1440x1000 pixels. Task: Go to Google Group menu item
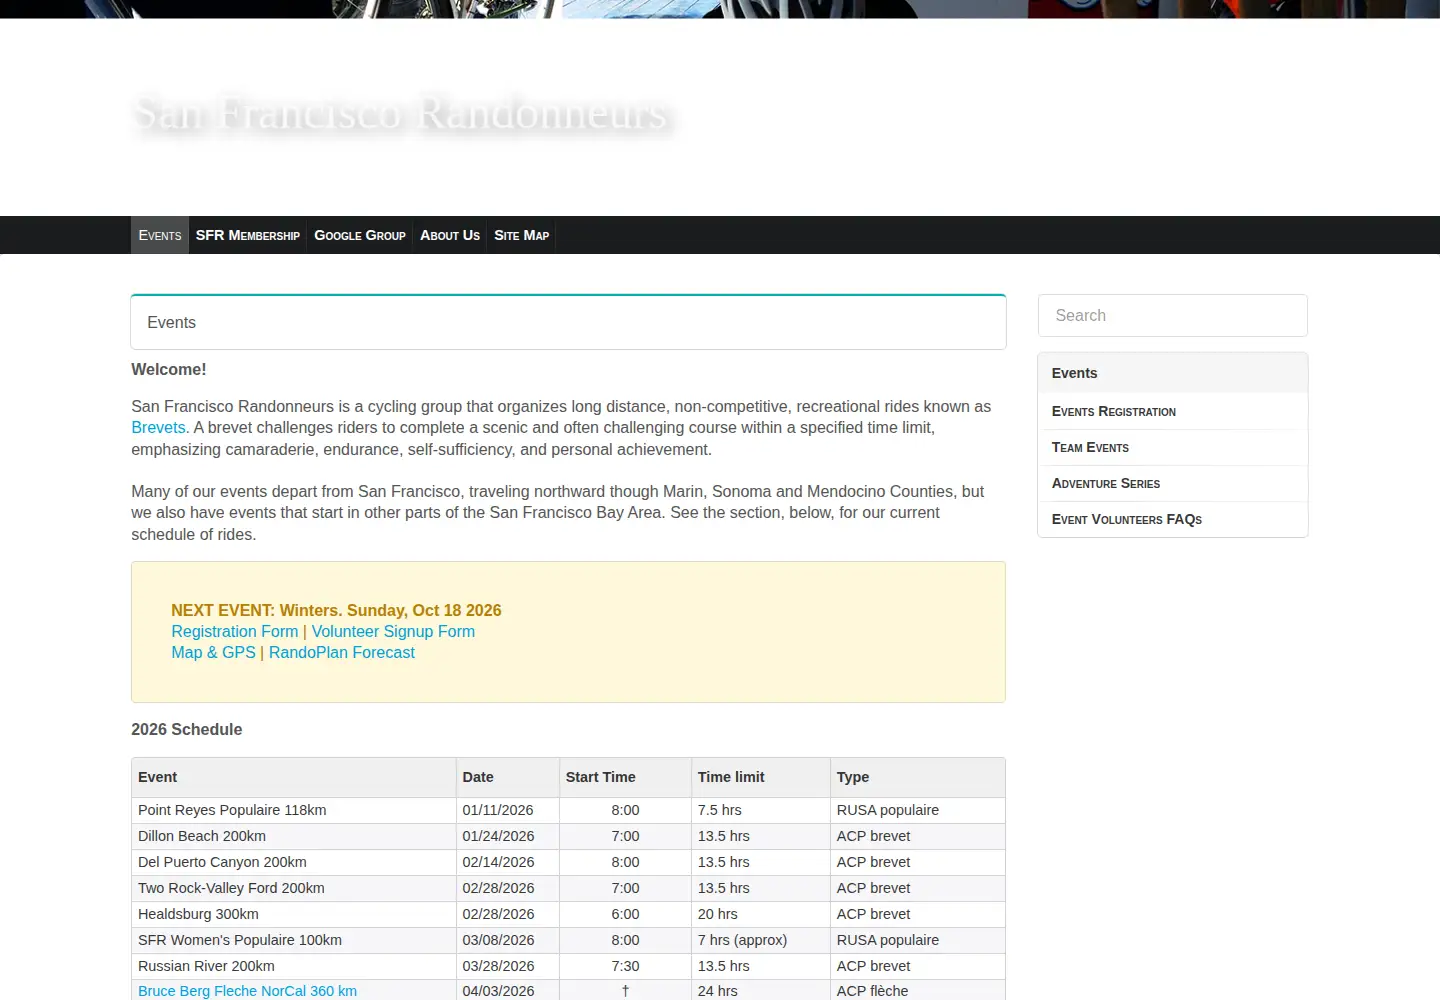[360, 235]
